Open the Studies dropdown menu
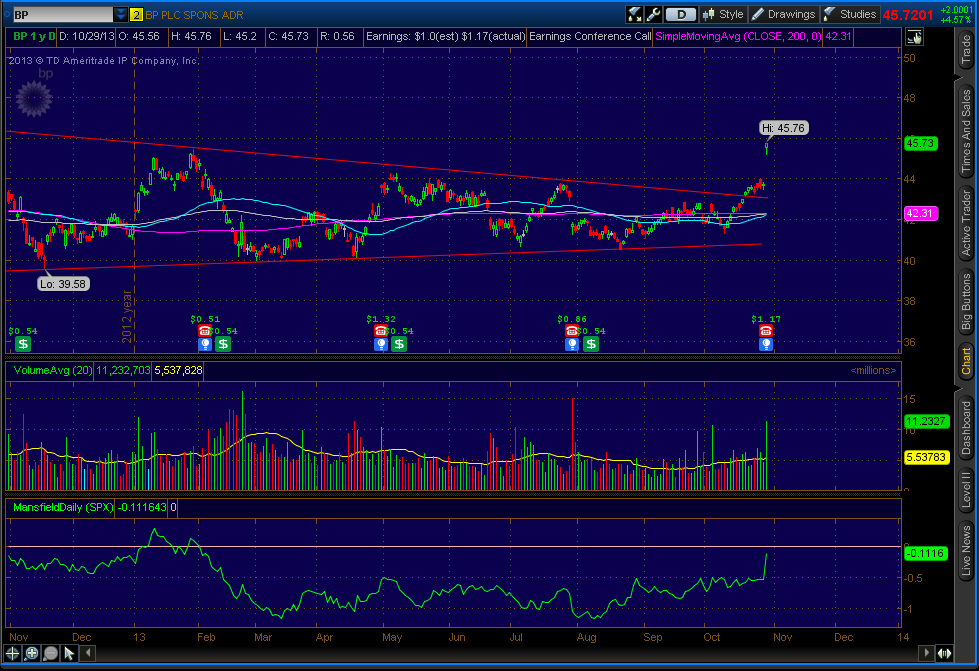Screen dimensions: 979x671 tap(850, 14)
